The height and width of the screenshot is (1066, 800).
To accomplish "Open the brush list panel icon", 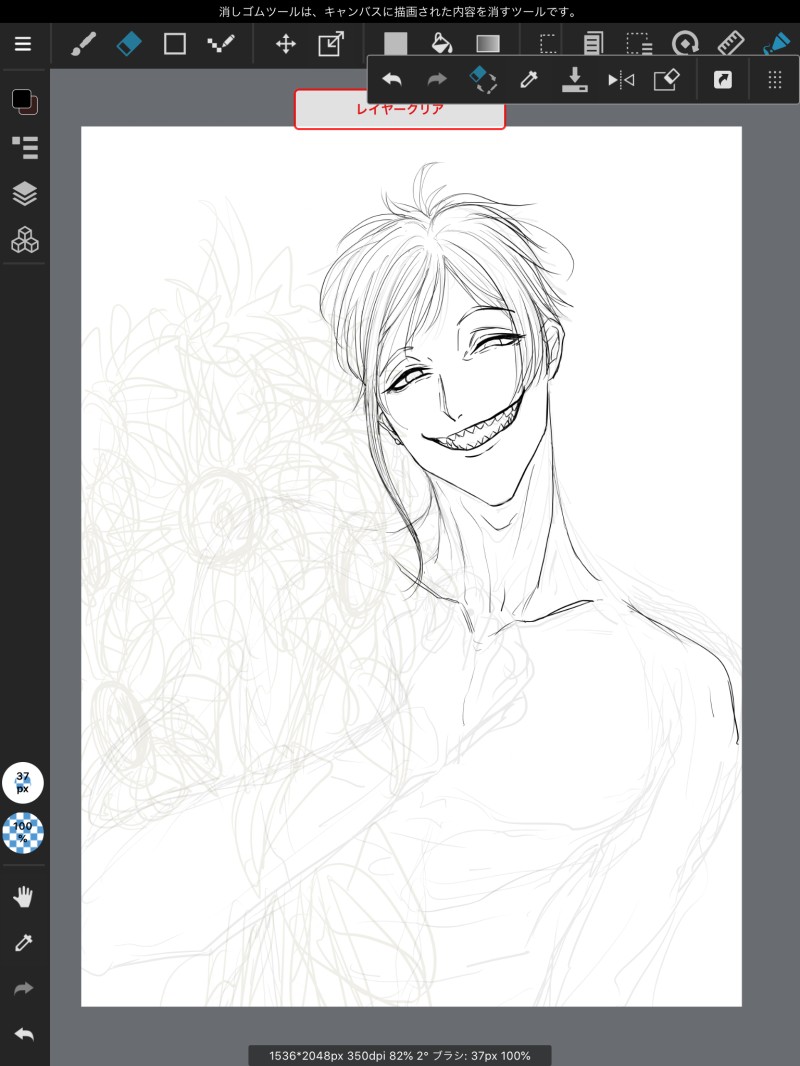I will (x=25, y=148).
